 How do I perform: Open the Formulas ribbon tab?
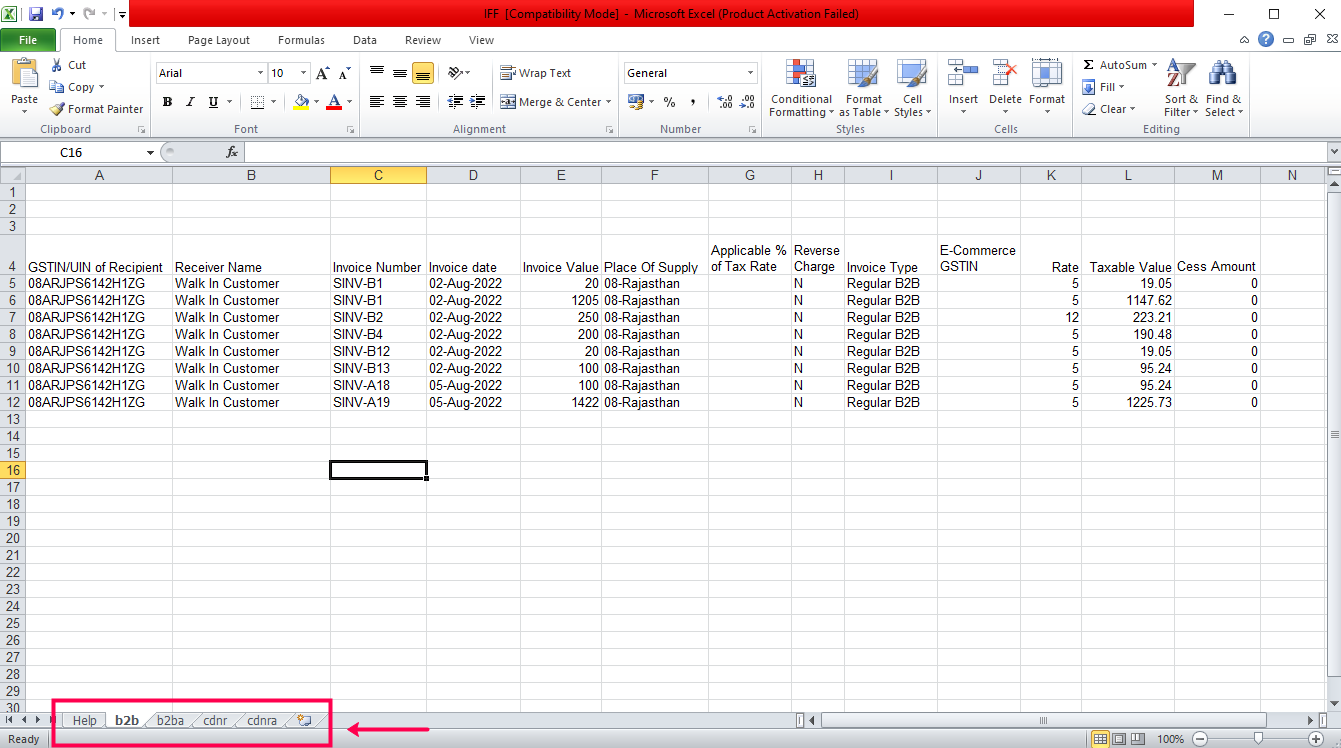[301, 40]
